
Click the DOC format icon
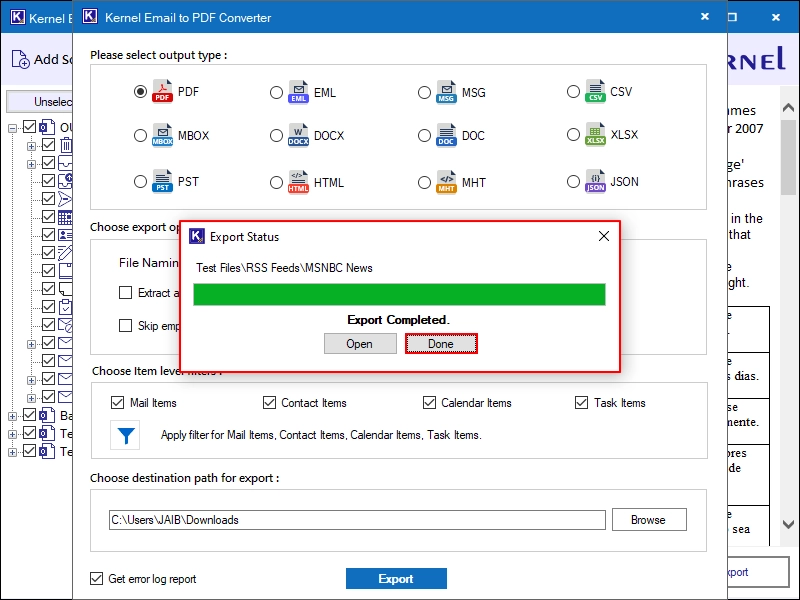point(446,135)
